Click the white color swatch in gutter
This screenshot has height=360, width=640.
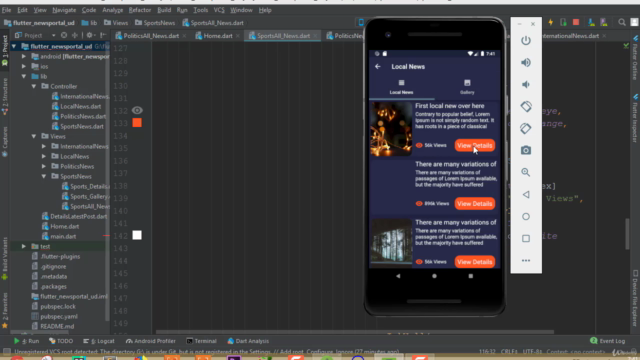pyautogui.click(x=137, y=235)
